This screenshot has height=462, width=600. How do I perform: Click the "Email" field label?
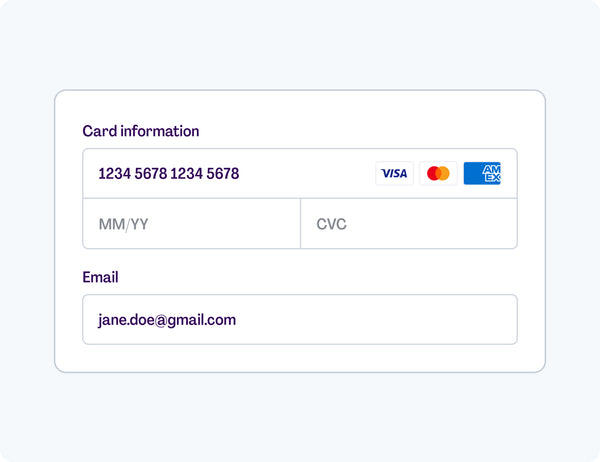point(100,277)
